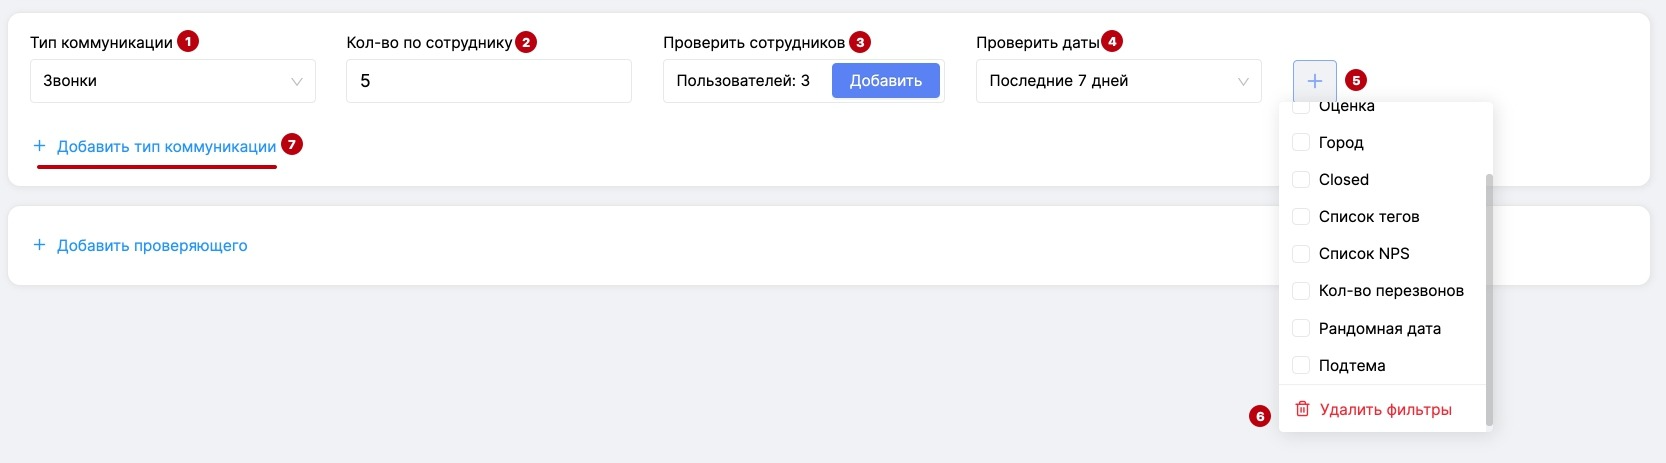1666x463 pixels.
Task: Focus the Кол-во по сотруднику input field
Action: (488, 81)
